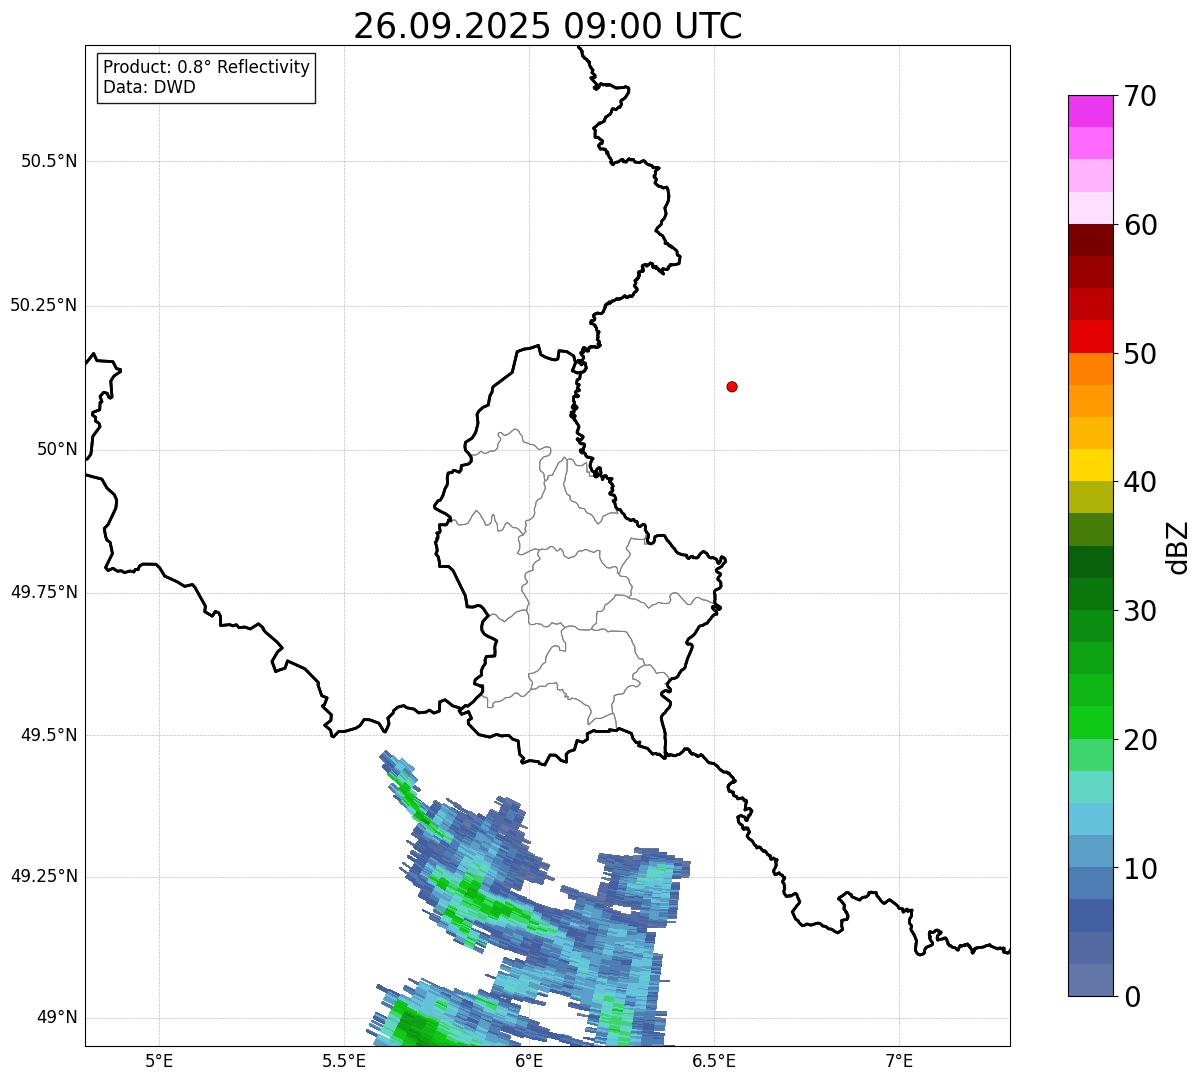Image resolution: width=1202 pixels, height=1081 pixels.
Task: Click the yellow colorbar swatch just above 40 dBZ
Action: point(1090,465)
